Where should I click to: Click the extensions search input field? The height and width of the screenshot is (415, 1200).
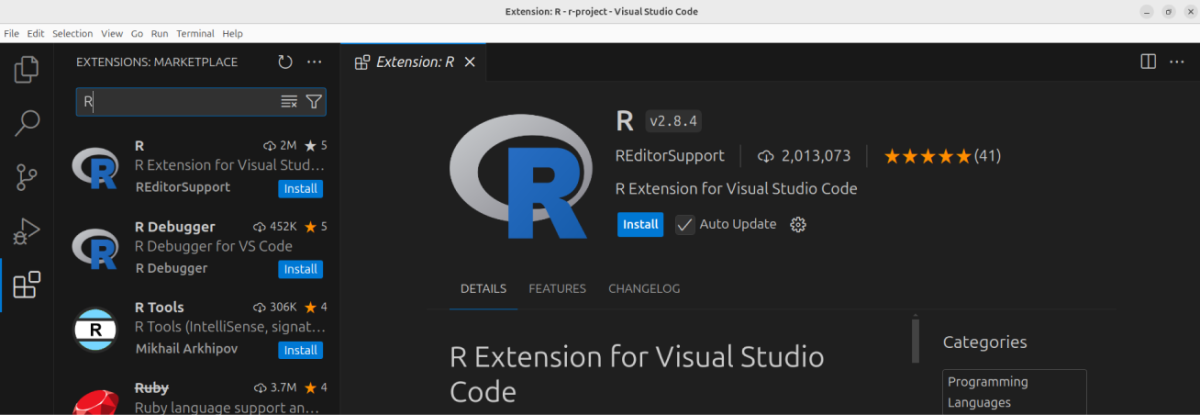175,101
